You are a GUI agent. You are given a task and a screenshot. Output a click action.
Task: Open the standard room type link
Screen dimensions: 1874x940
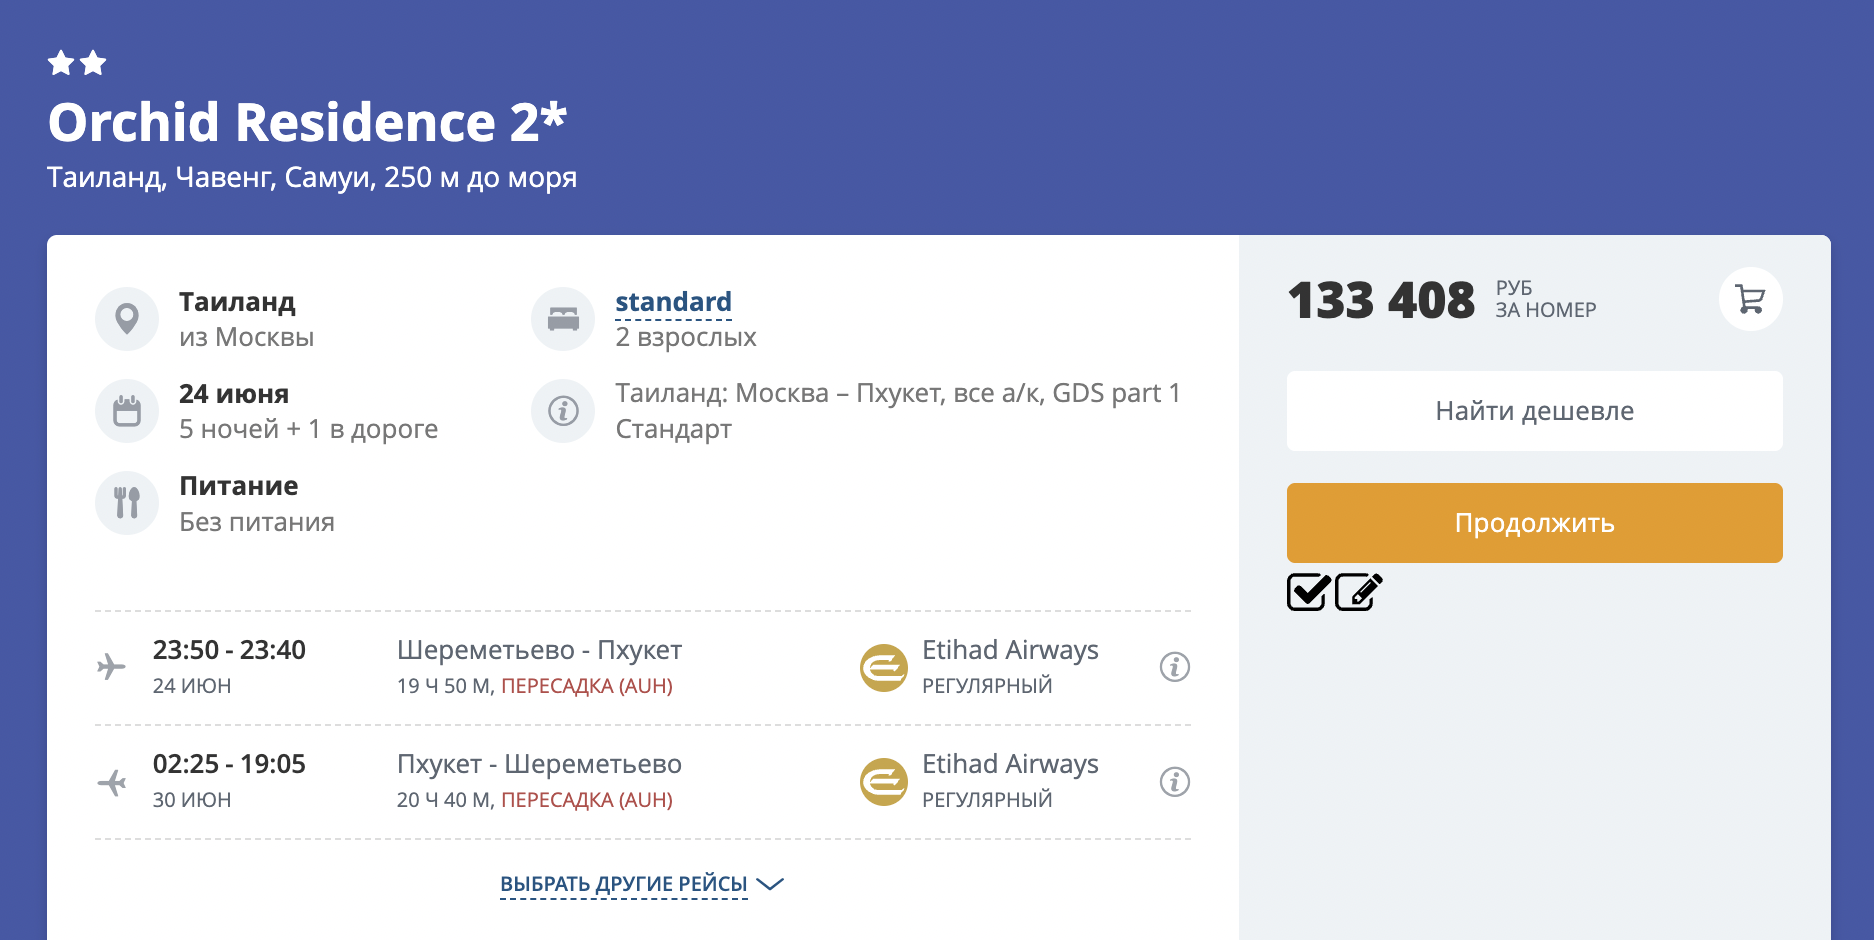[x=673, y=302]
